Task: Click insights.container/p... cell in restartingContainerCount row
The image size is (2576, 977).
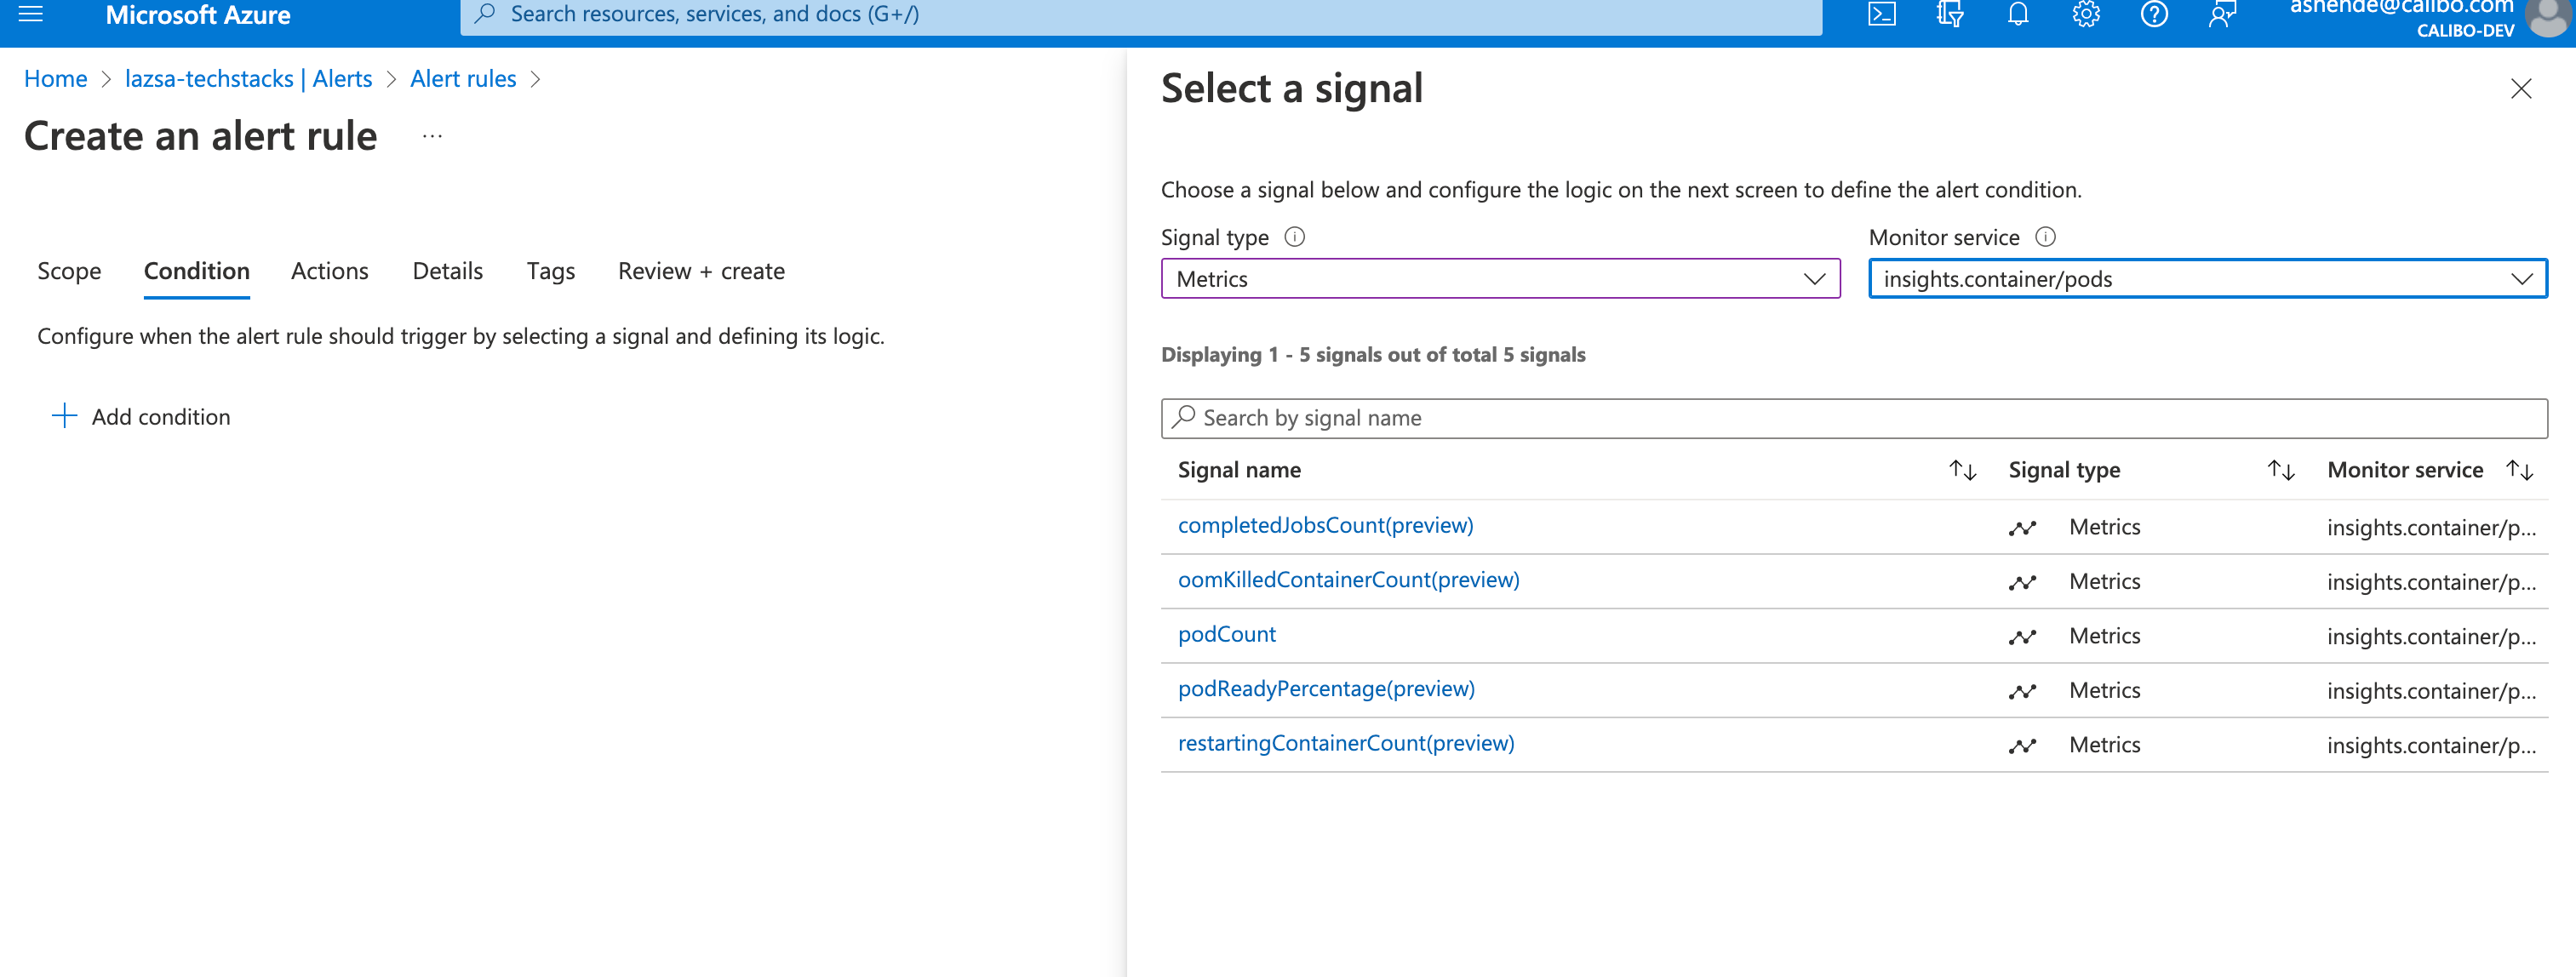Action: point(2431,746)
